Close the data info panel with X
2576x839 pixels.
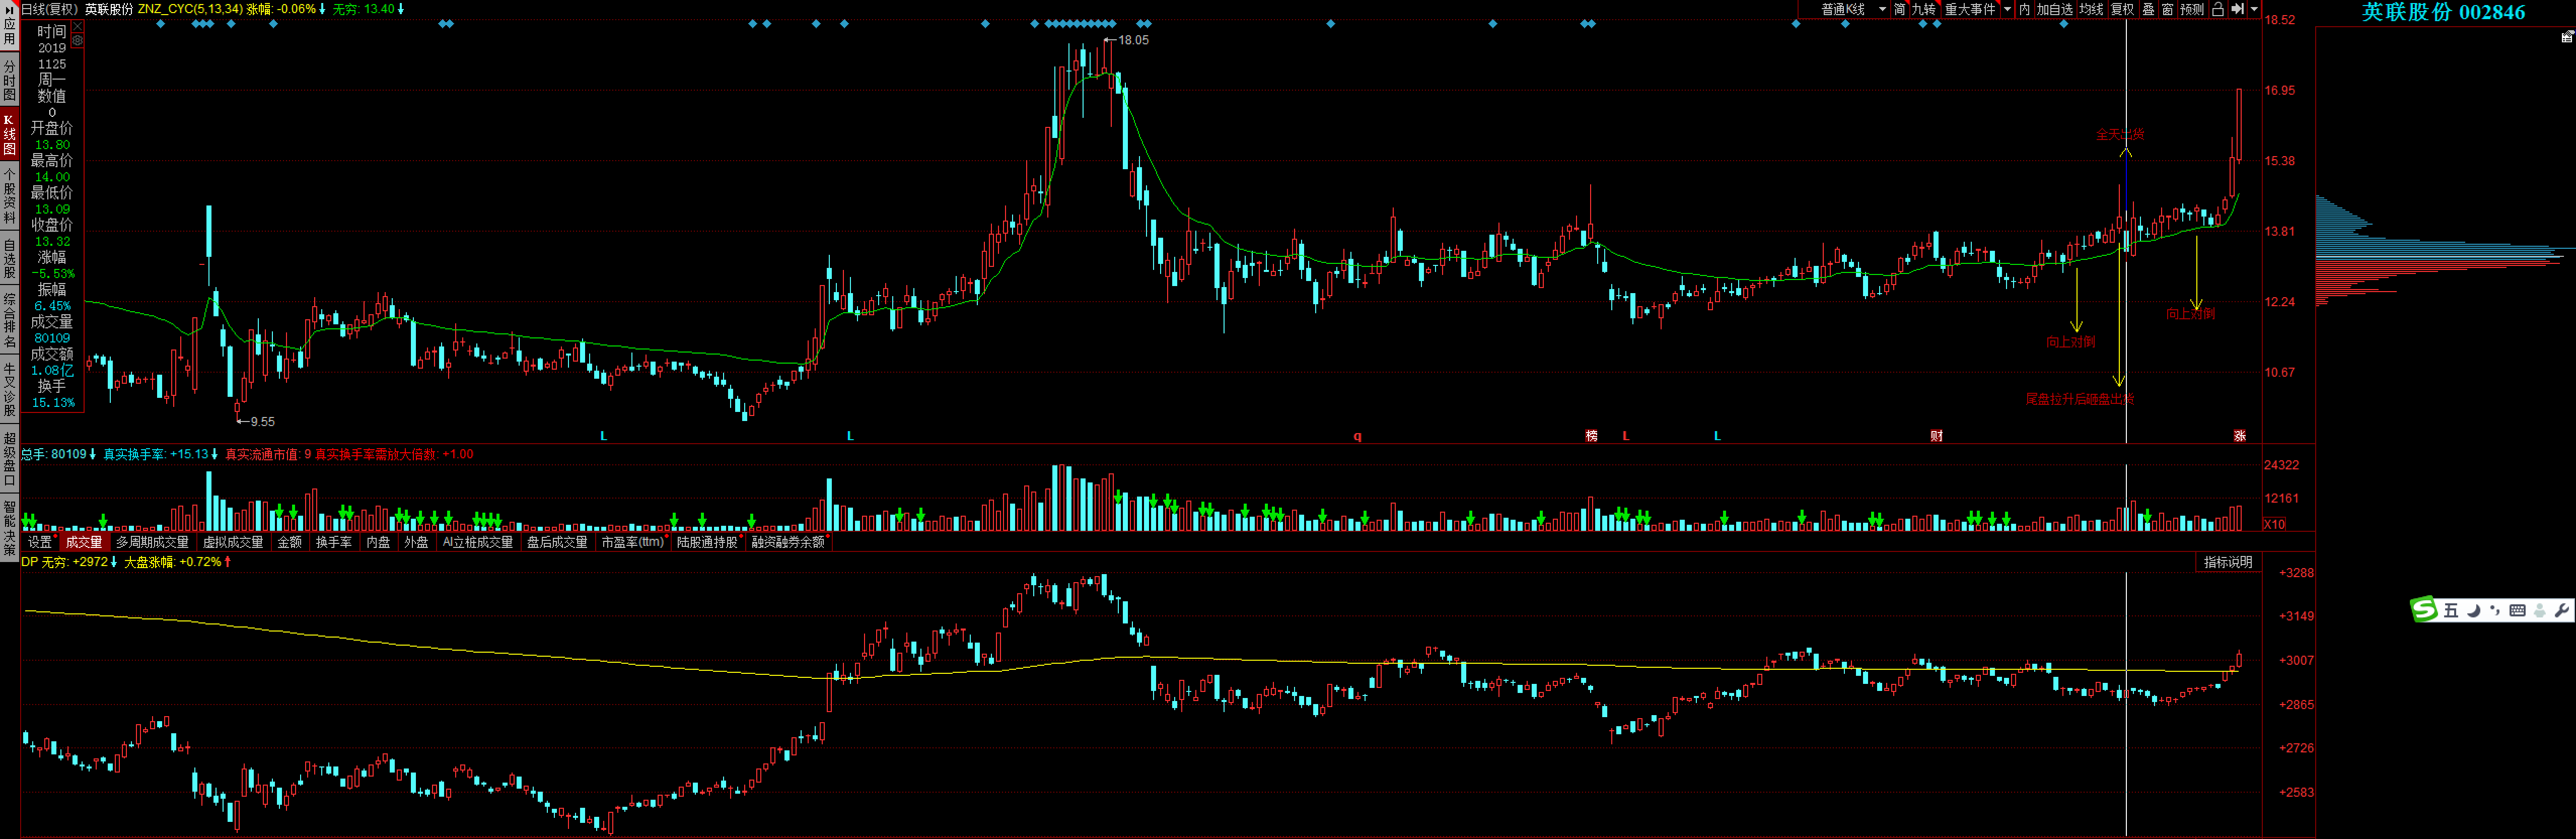78,27
